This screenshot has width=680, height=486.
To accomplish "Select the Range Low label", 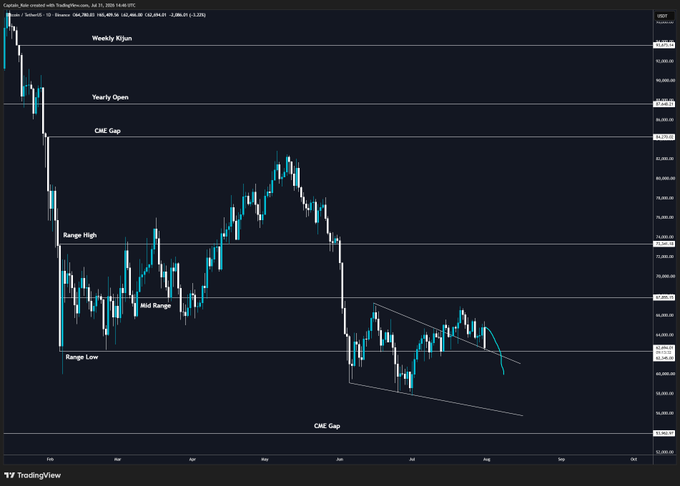I will [82, 357].
